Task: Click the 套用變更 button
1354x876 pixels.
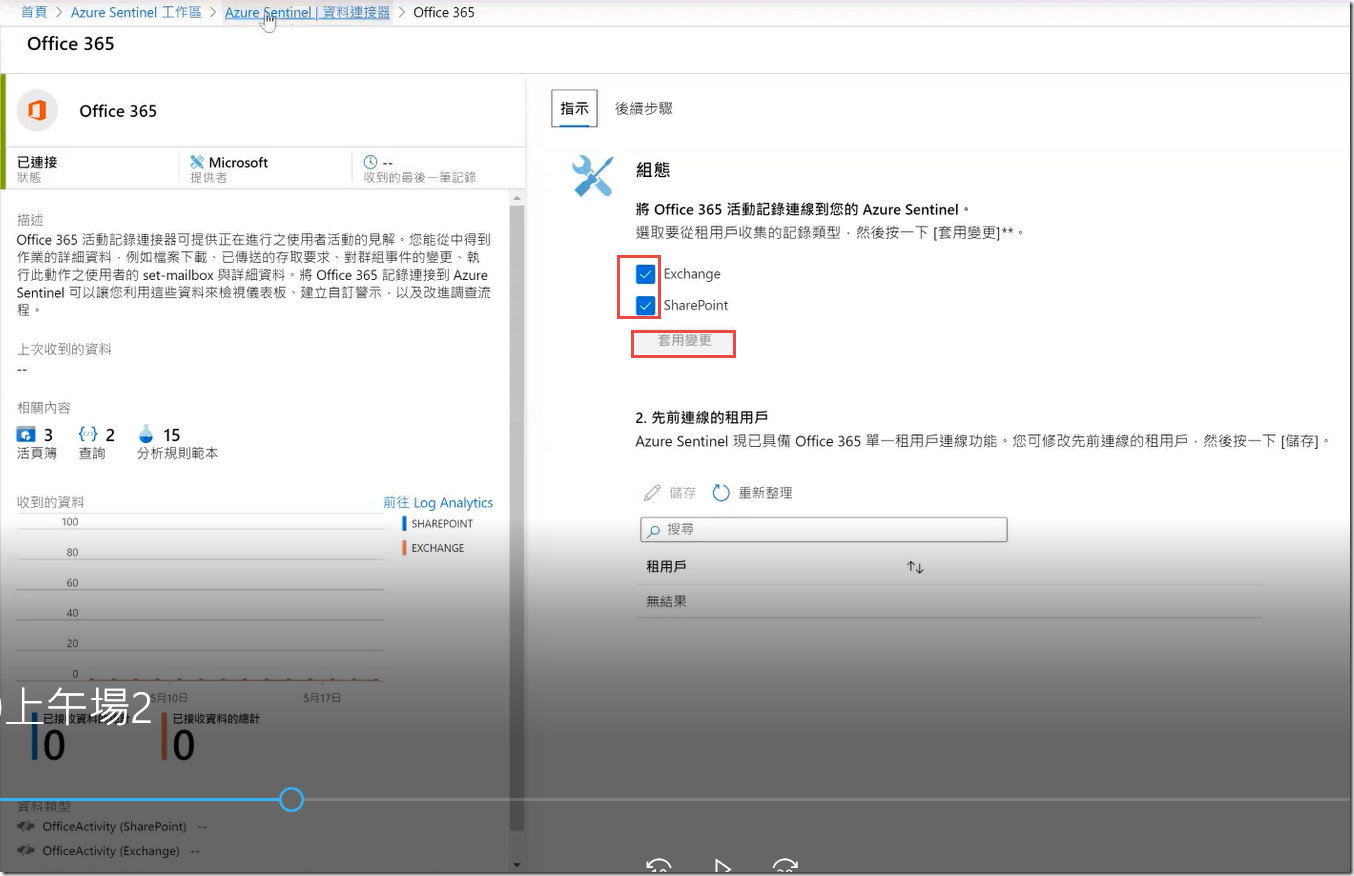Action: 684,341
